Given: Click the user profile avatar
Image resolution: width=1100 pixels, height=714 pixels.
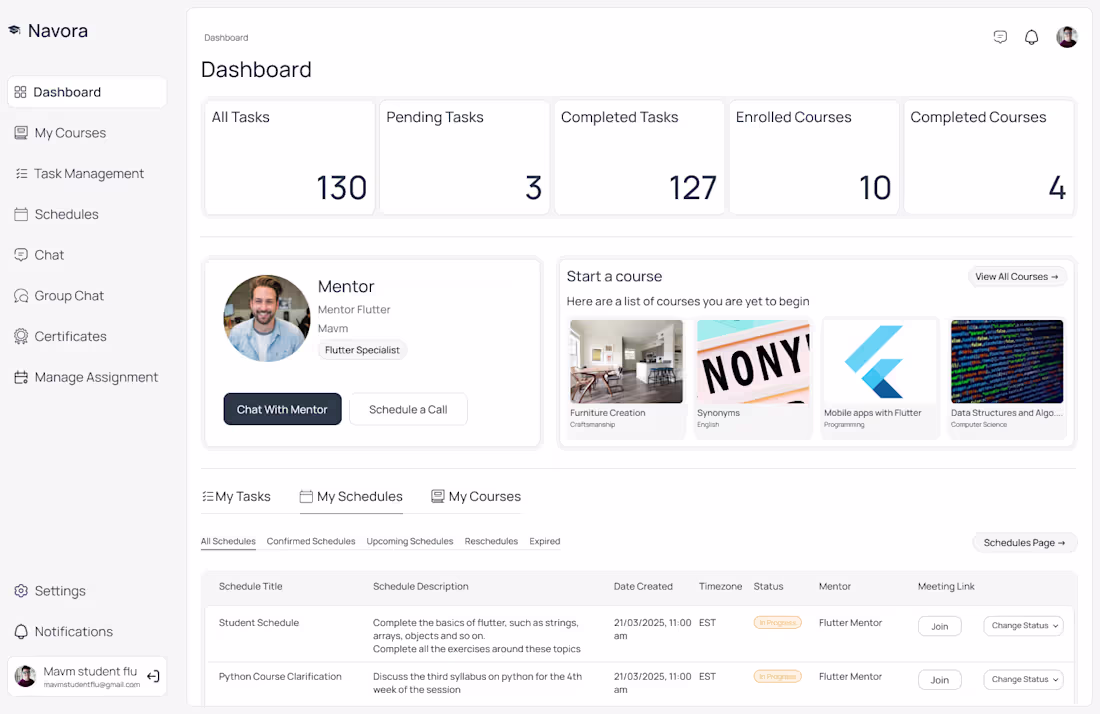Looking at the screenshot, I should coord(1067,36).
